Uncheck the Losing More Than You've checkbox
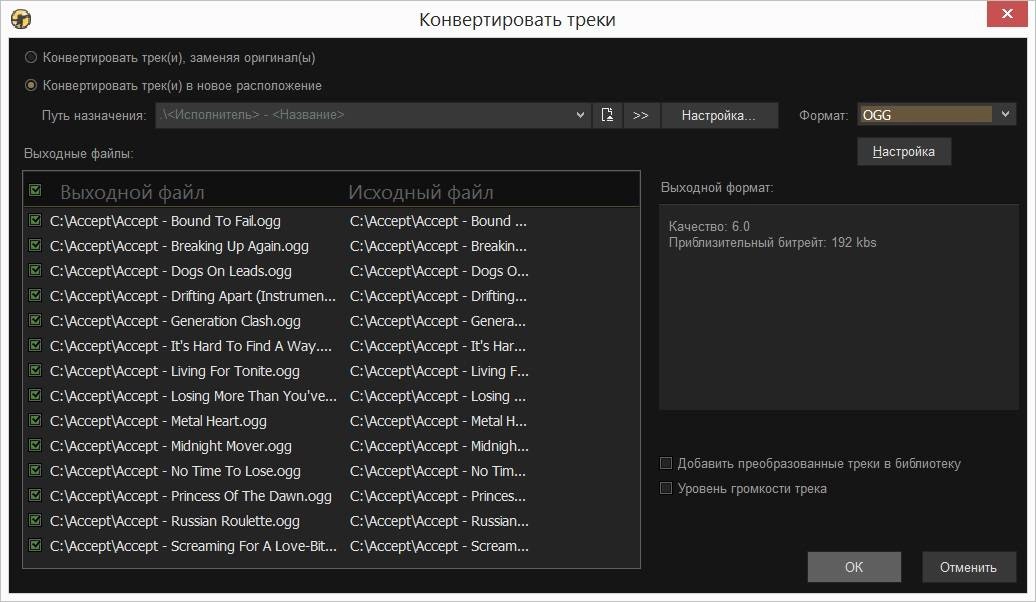Viewport: 1036px width, 602px height. 36,395
